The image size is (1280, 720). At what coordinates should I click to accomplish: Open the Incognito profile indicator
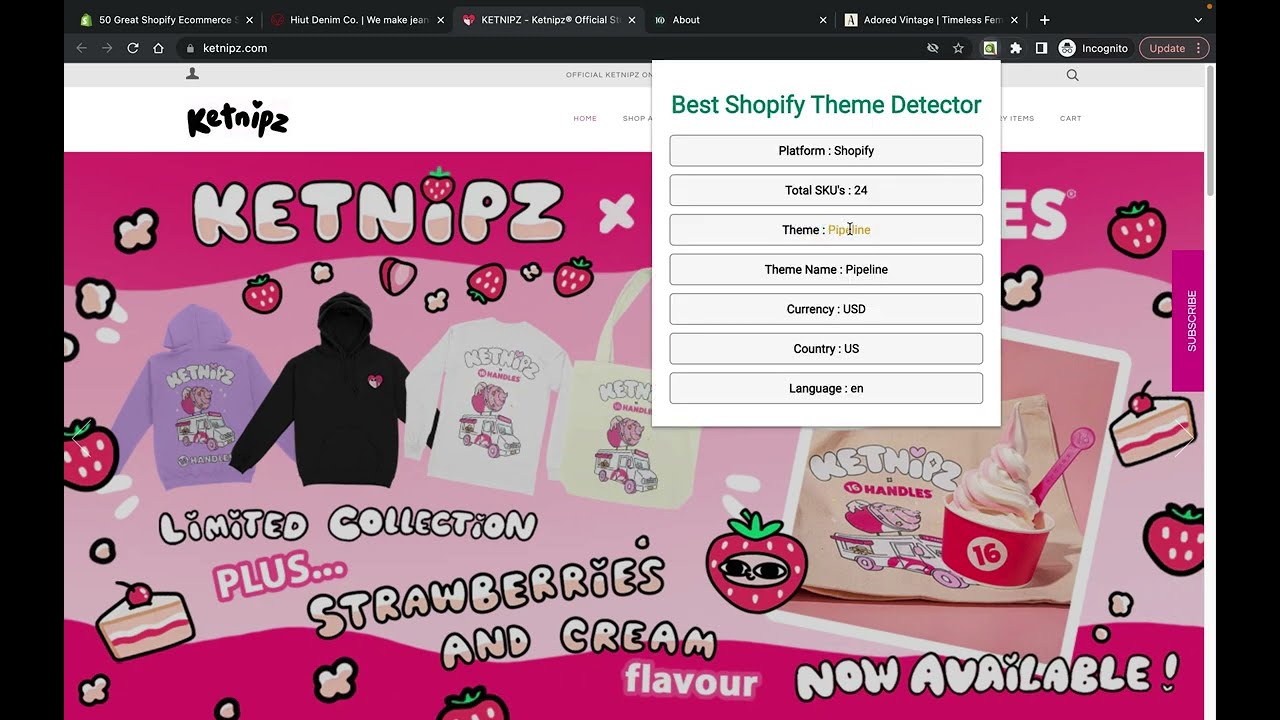click(x=1094, y=48)
